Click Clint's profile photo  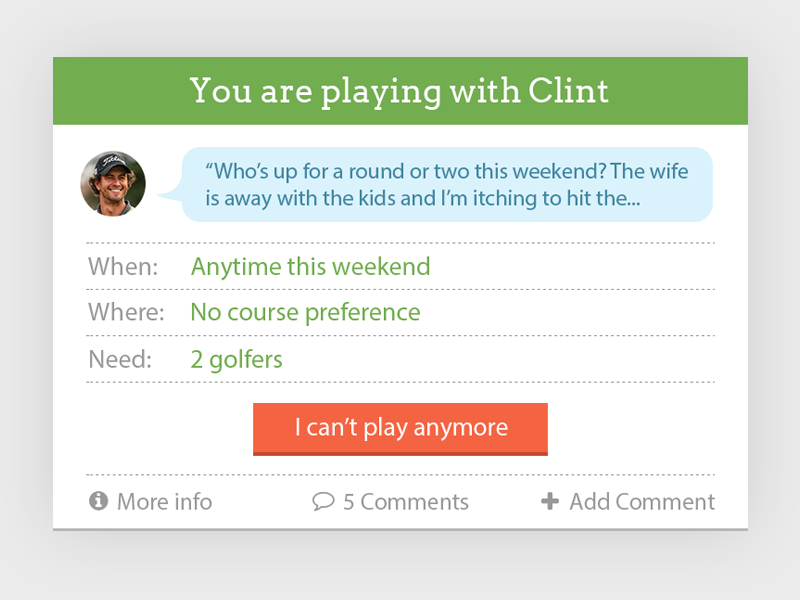click(x=112, y=183)
